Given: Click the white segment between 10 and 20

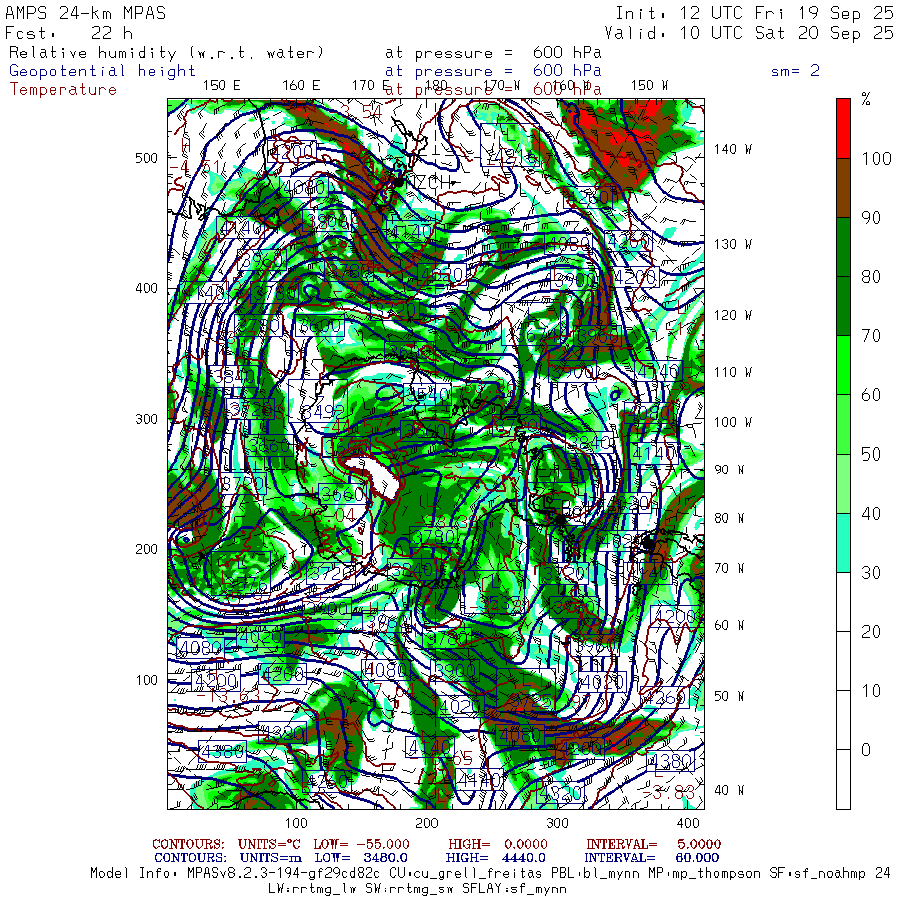Looking at the screenshot, I should 843,660.
